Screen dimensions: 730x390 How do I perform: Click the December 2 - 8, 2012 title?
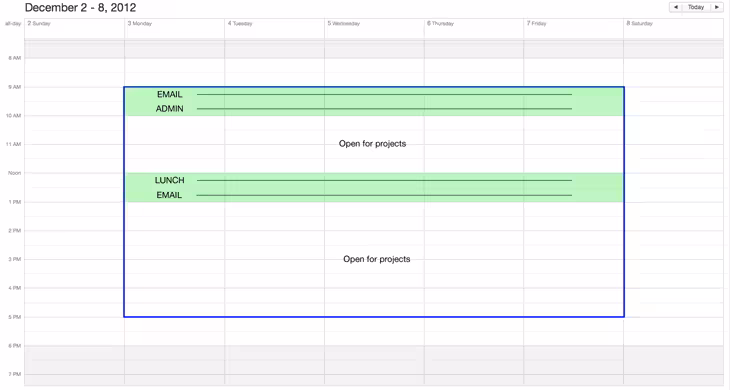81,7
